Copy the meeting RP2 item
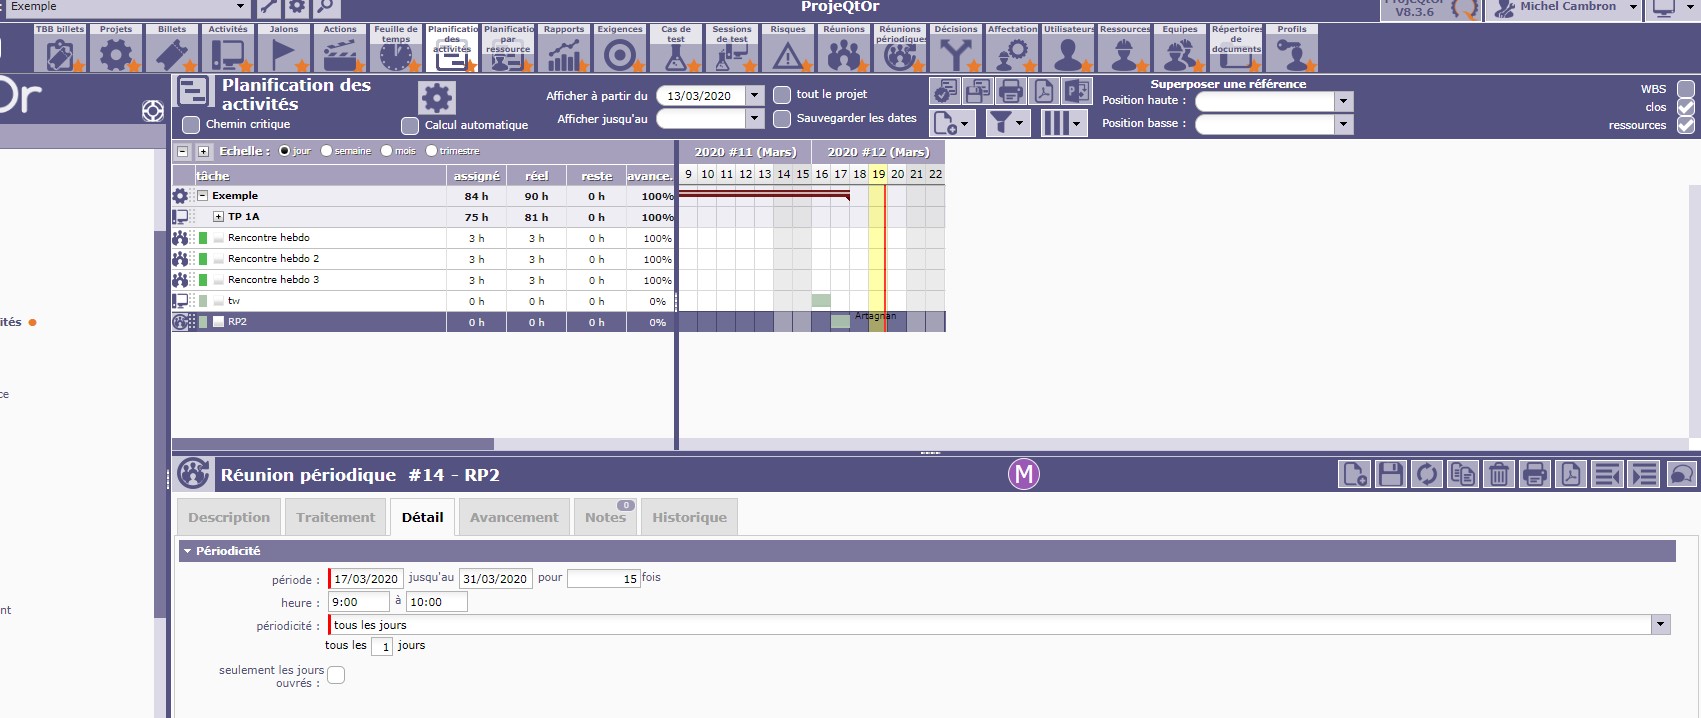This screenshot has width=1701, height=718. point(1462,474)
